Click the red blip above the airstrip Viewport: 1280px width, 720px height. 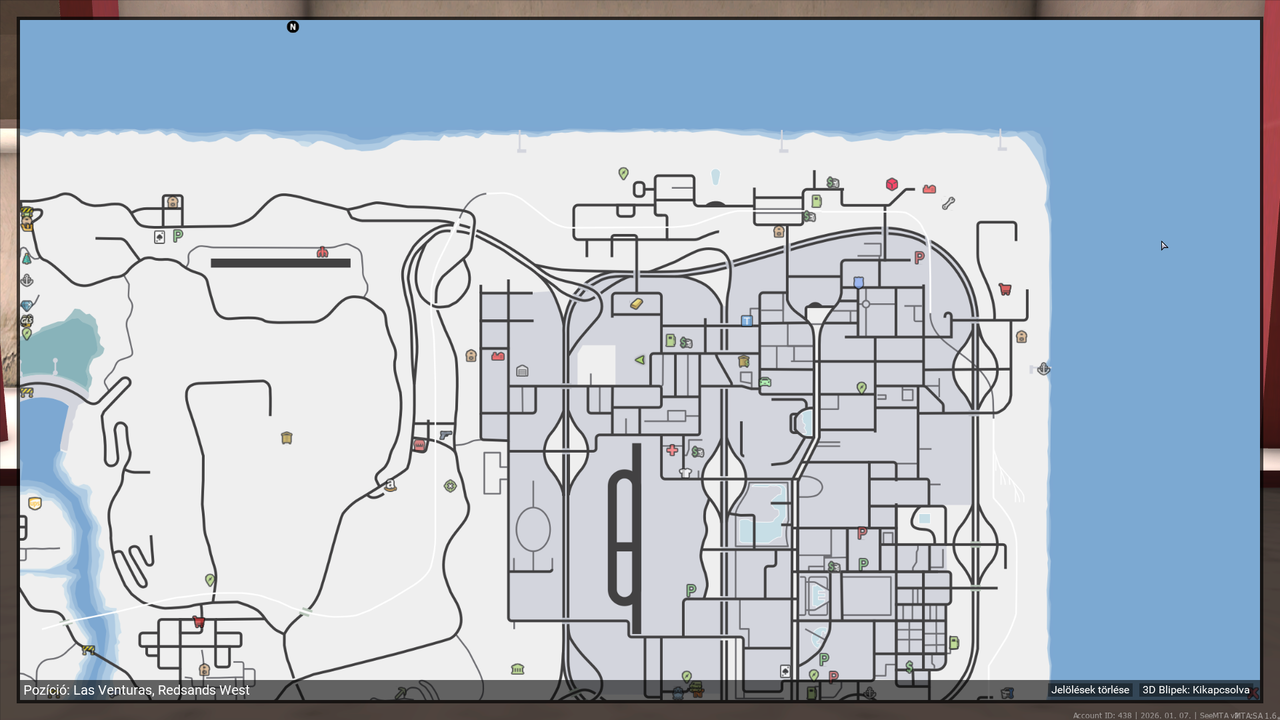322,252
